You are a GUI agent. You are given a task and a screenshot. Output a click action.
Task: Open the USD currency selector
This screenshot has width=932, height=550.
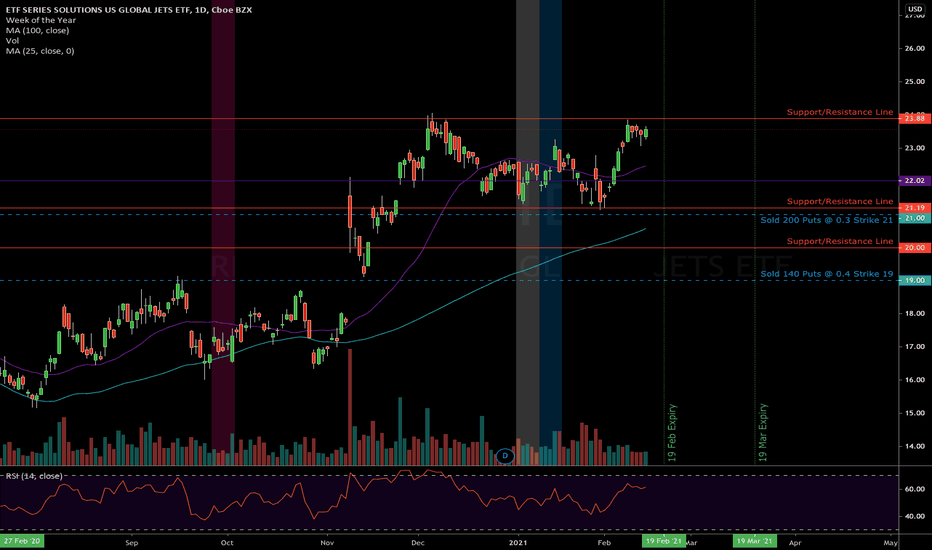(914, 9)
